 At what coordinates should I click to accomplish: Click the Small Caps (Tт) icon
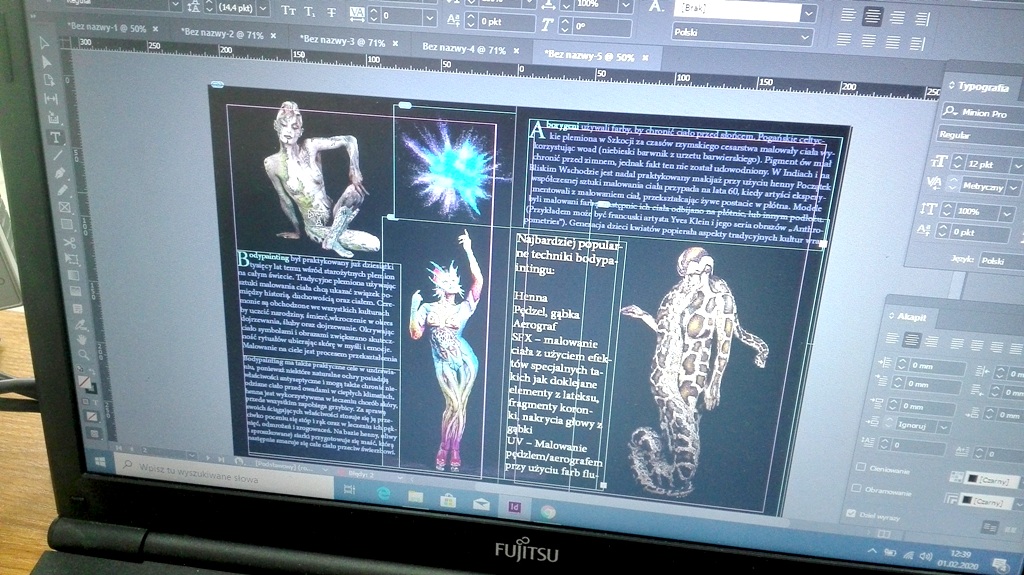coord(288,10)
